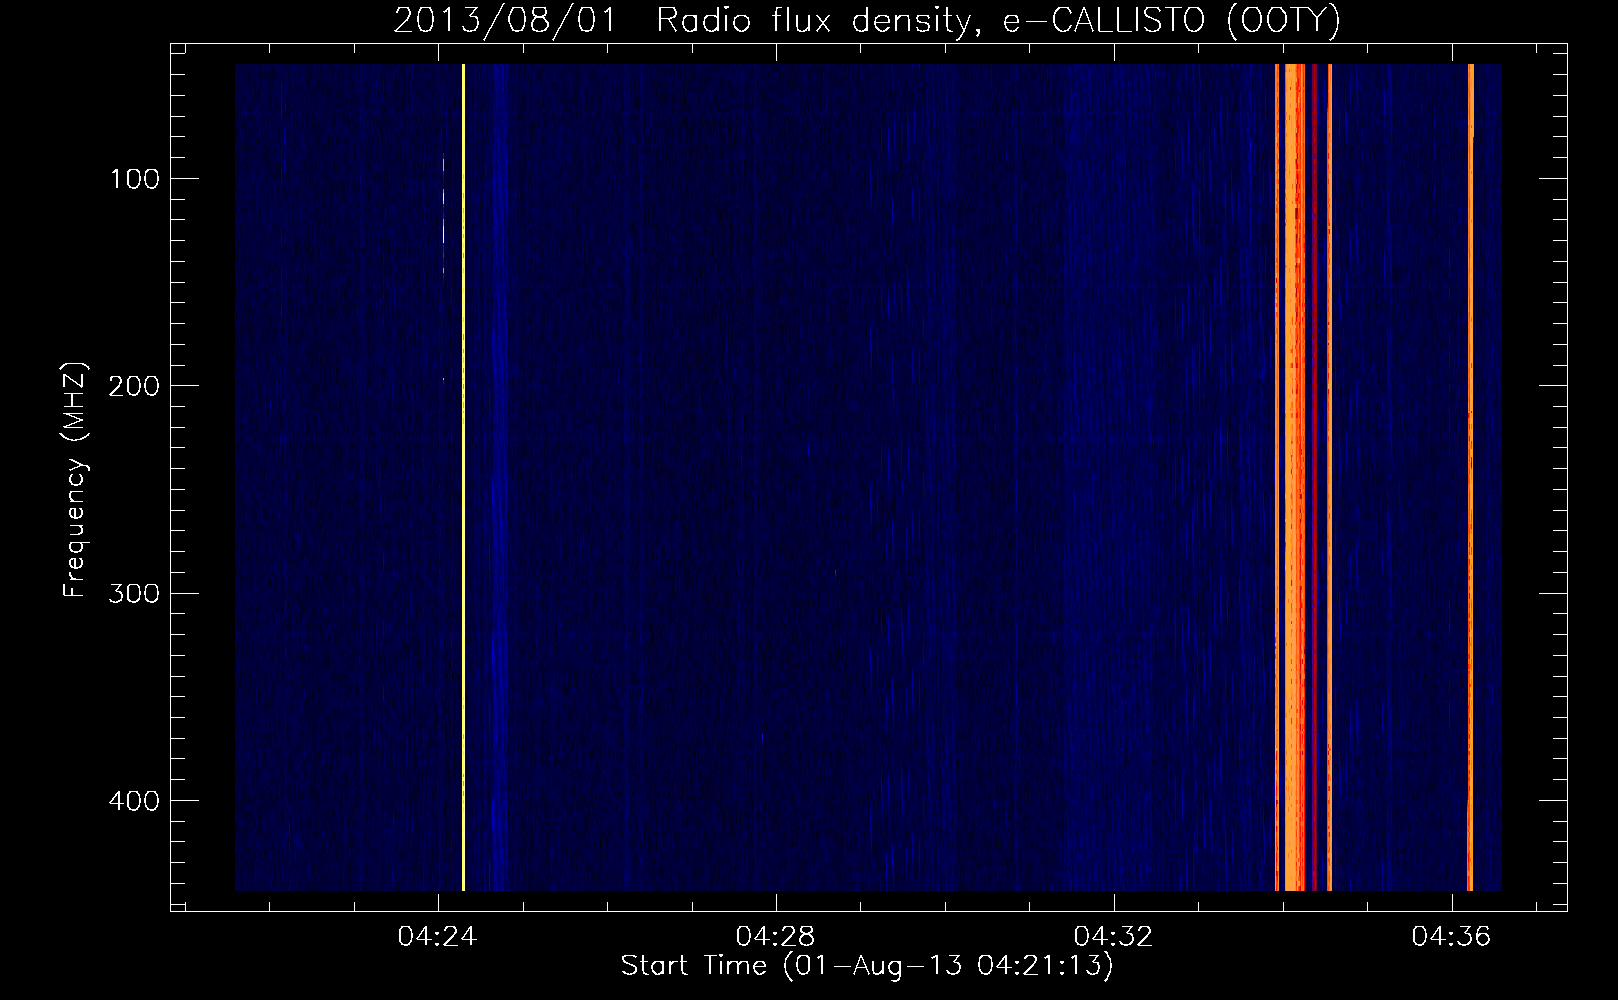
Task: Click the '200' frequency tick label
Action: pos(134,386)
